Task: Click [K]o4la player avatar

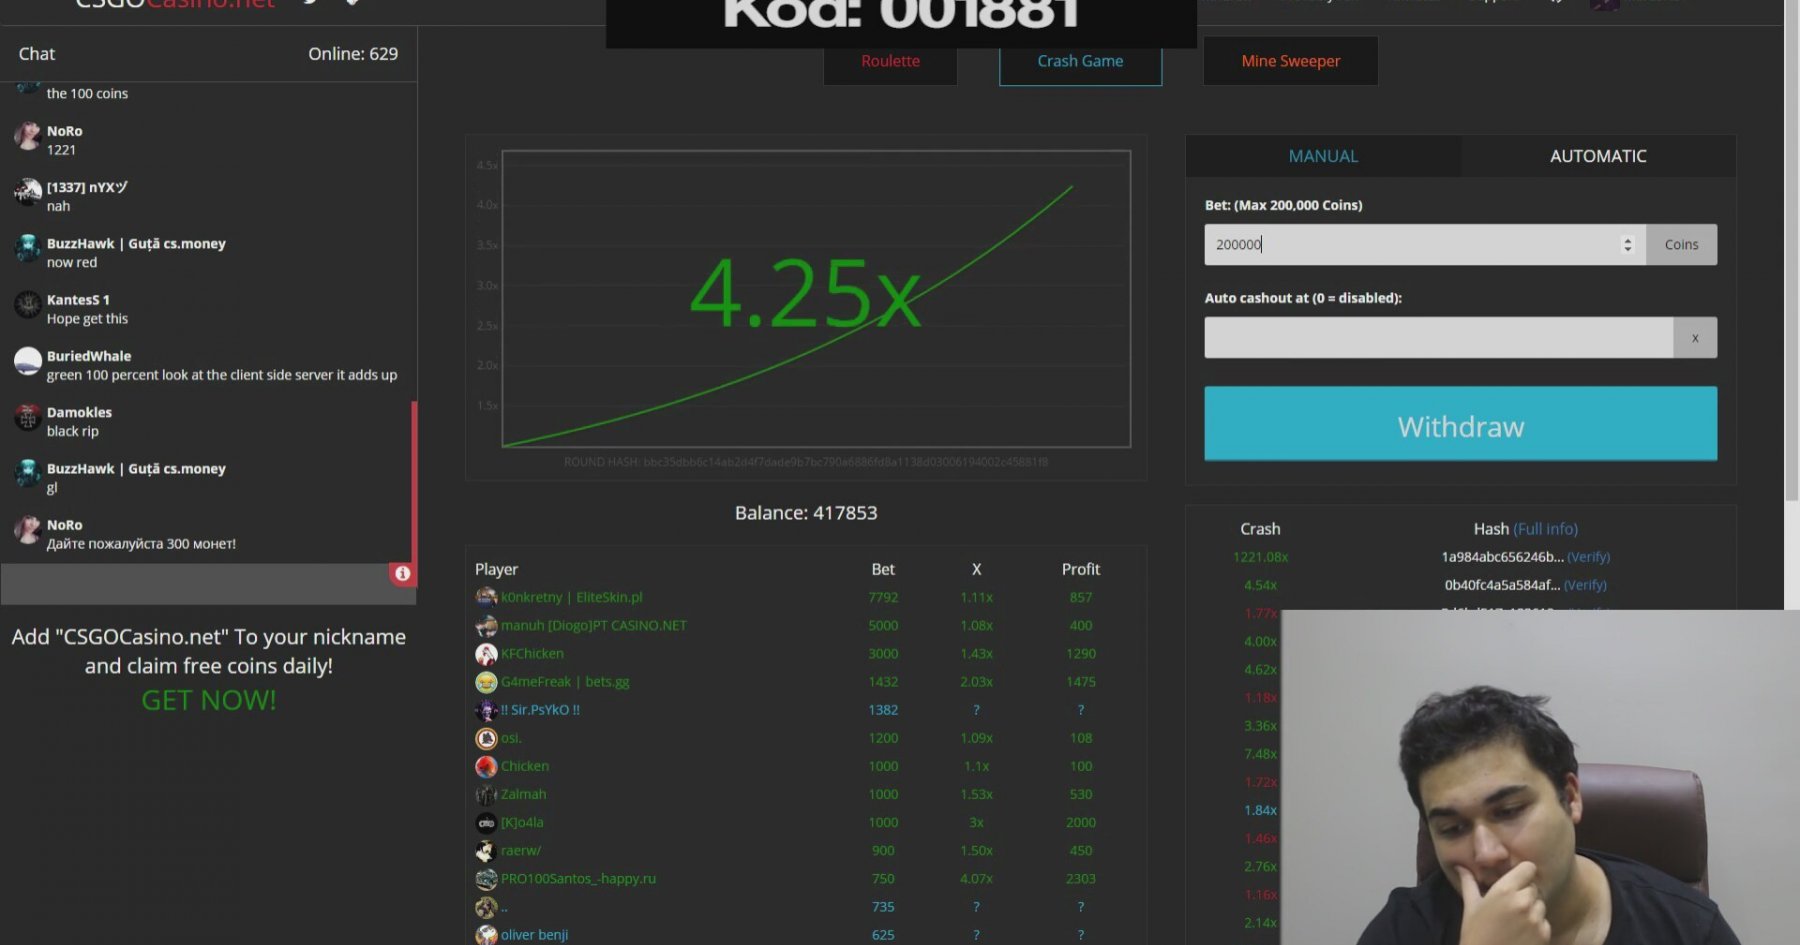Action: (x=486, y=822)
